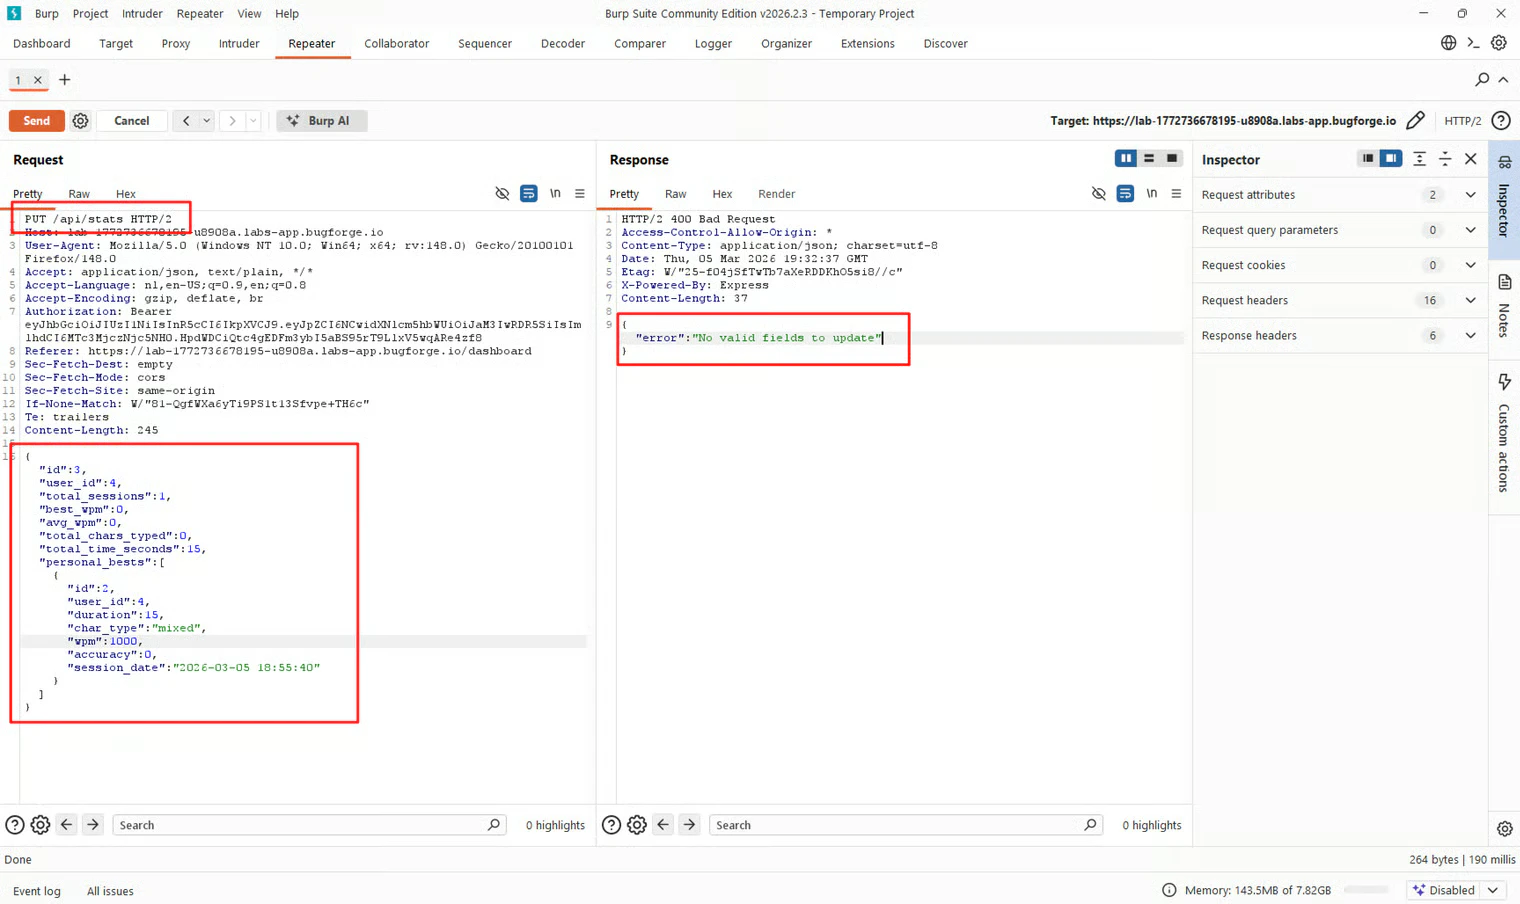Viewport: 1520px width, 904px height.
Task: Click the Burp AI button
Action: pyautogui.click(x=321, y=121)
